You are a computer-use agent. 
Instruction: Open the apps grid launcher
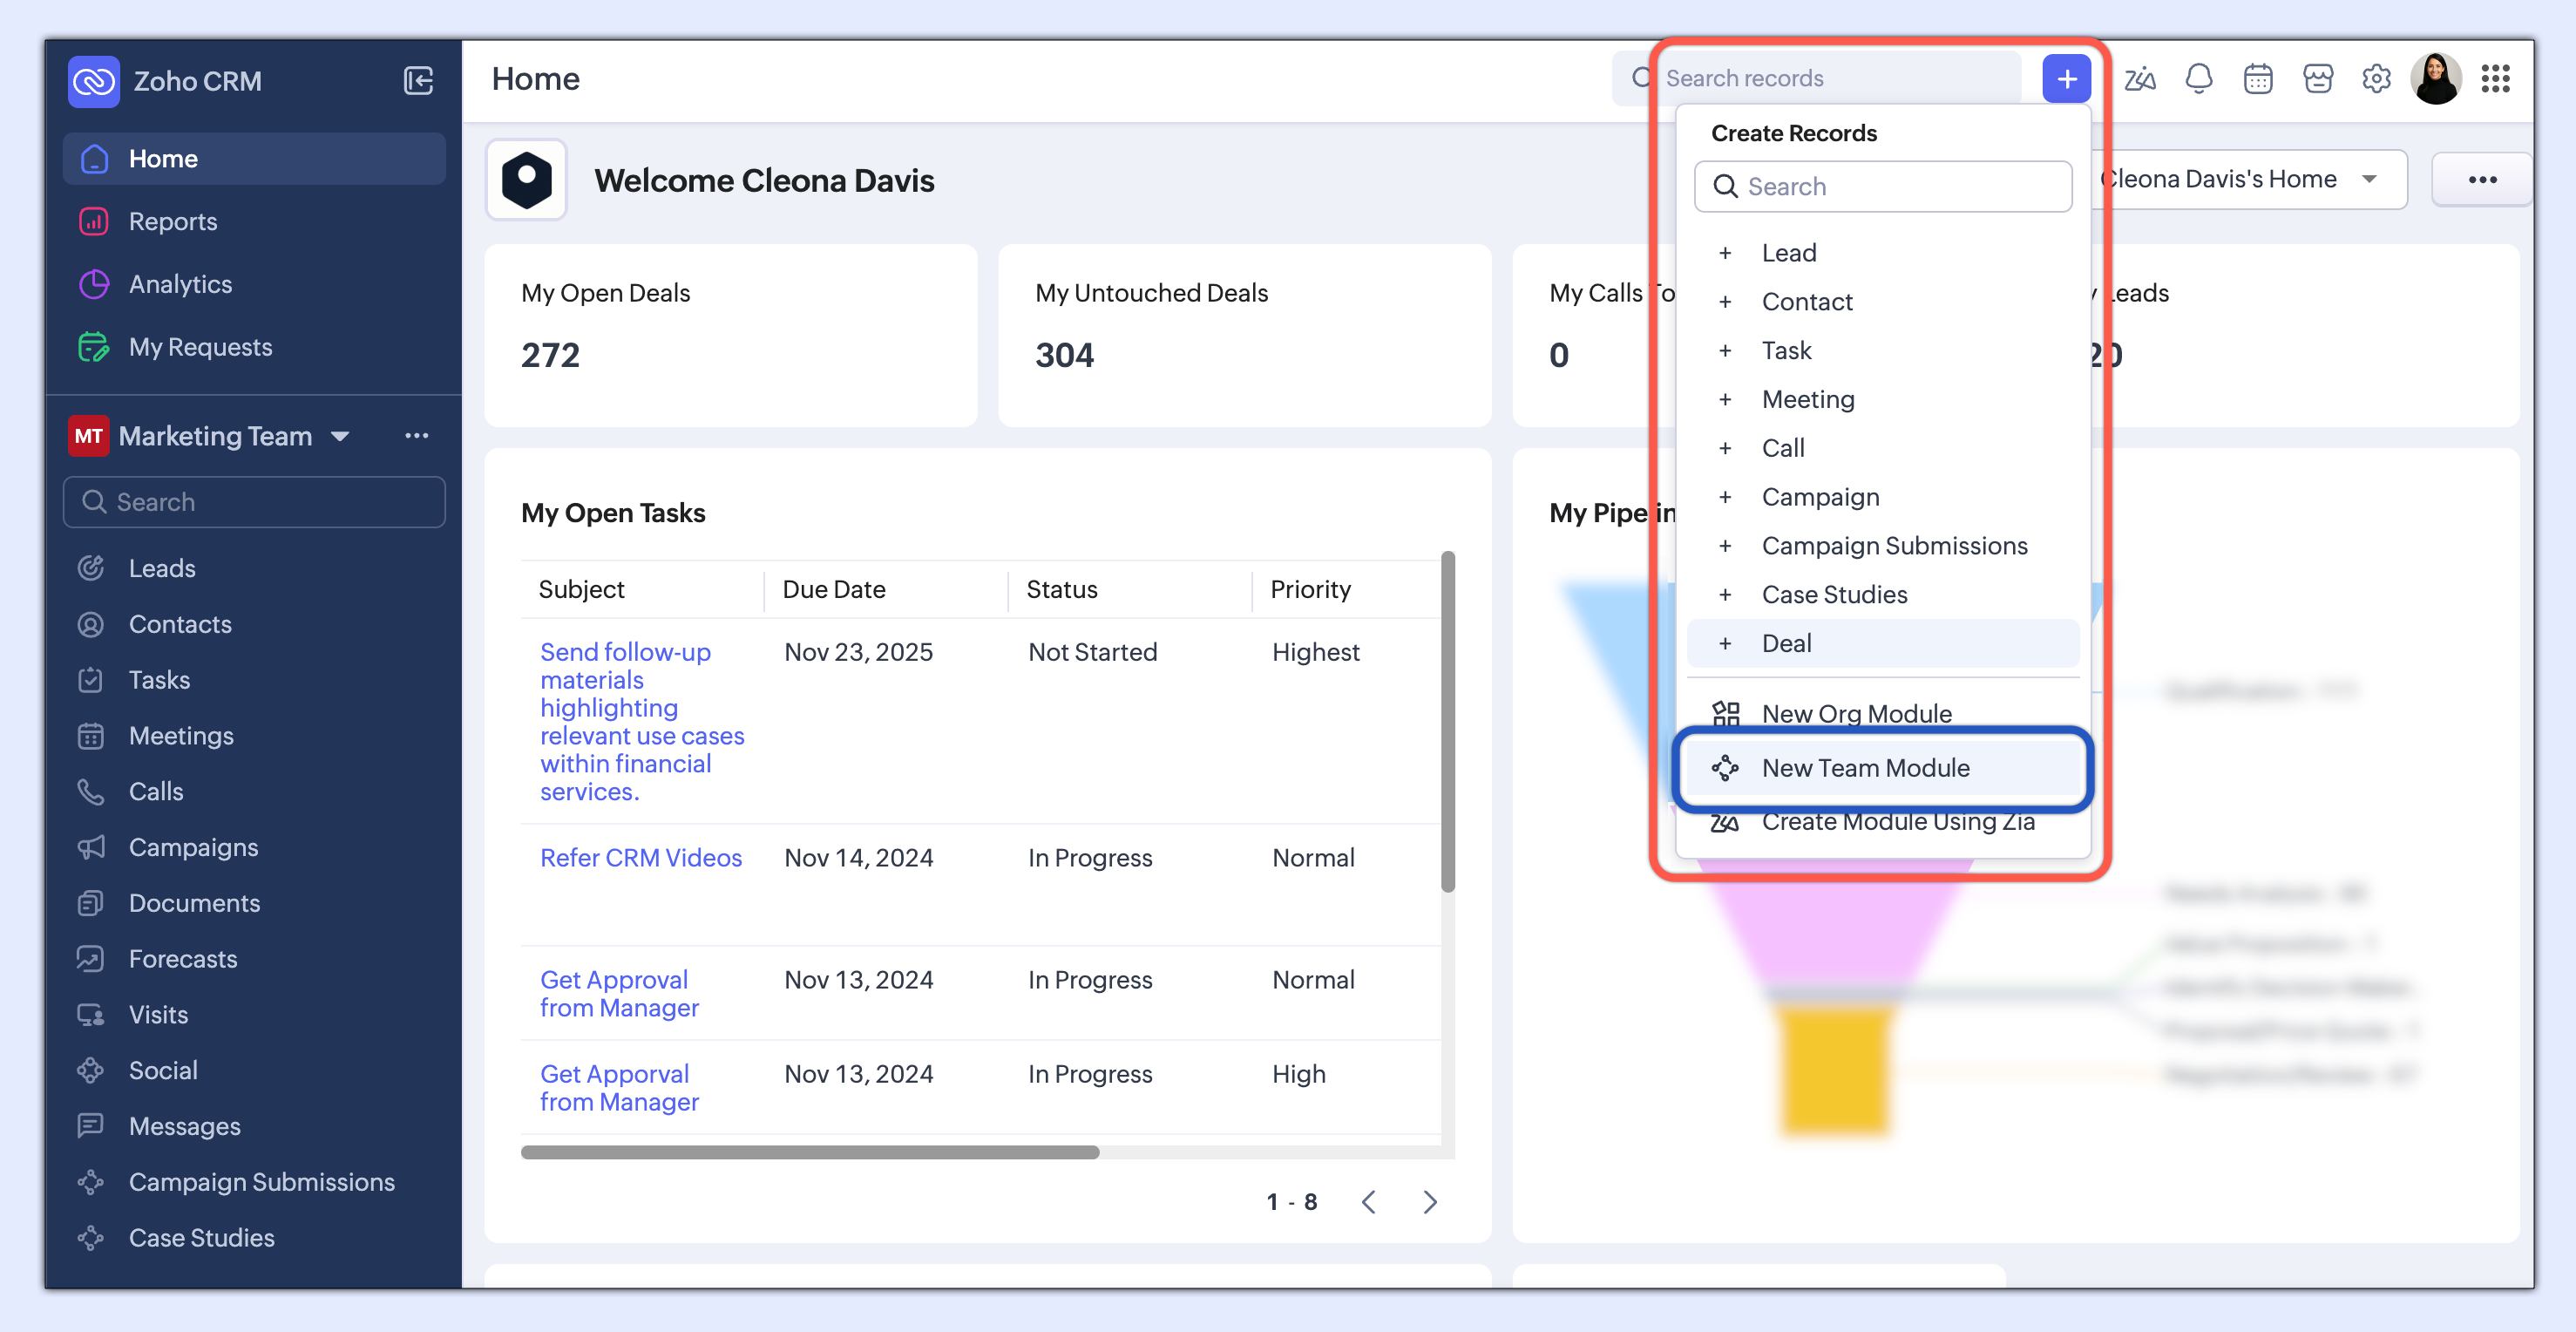pos(2495,79)
